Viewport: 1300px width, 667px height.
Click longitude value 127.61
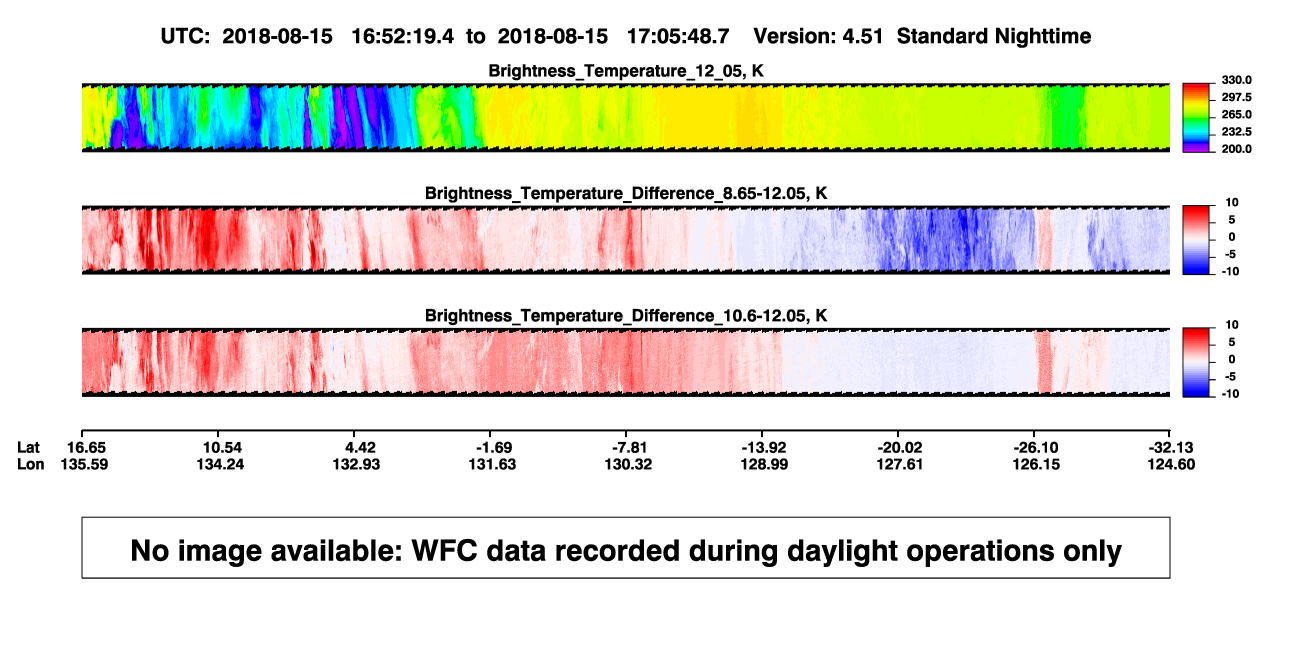(x=900, y=464)
